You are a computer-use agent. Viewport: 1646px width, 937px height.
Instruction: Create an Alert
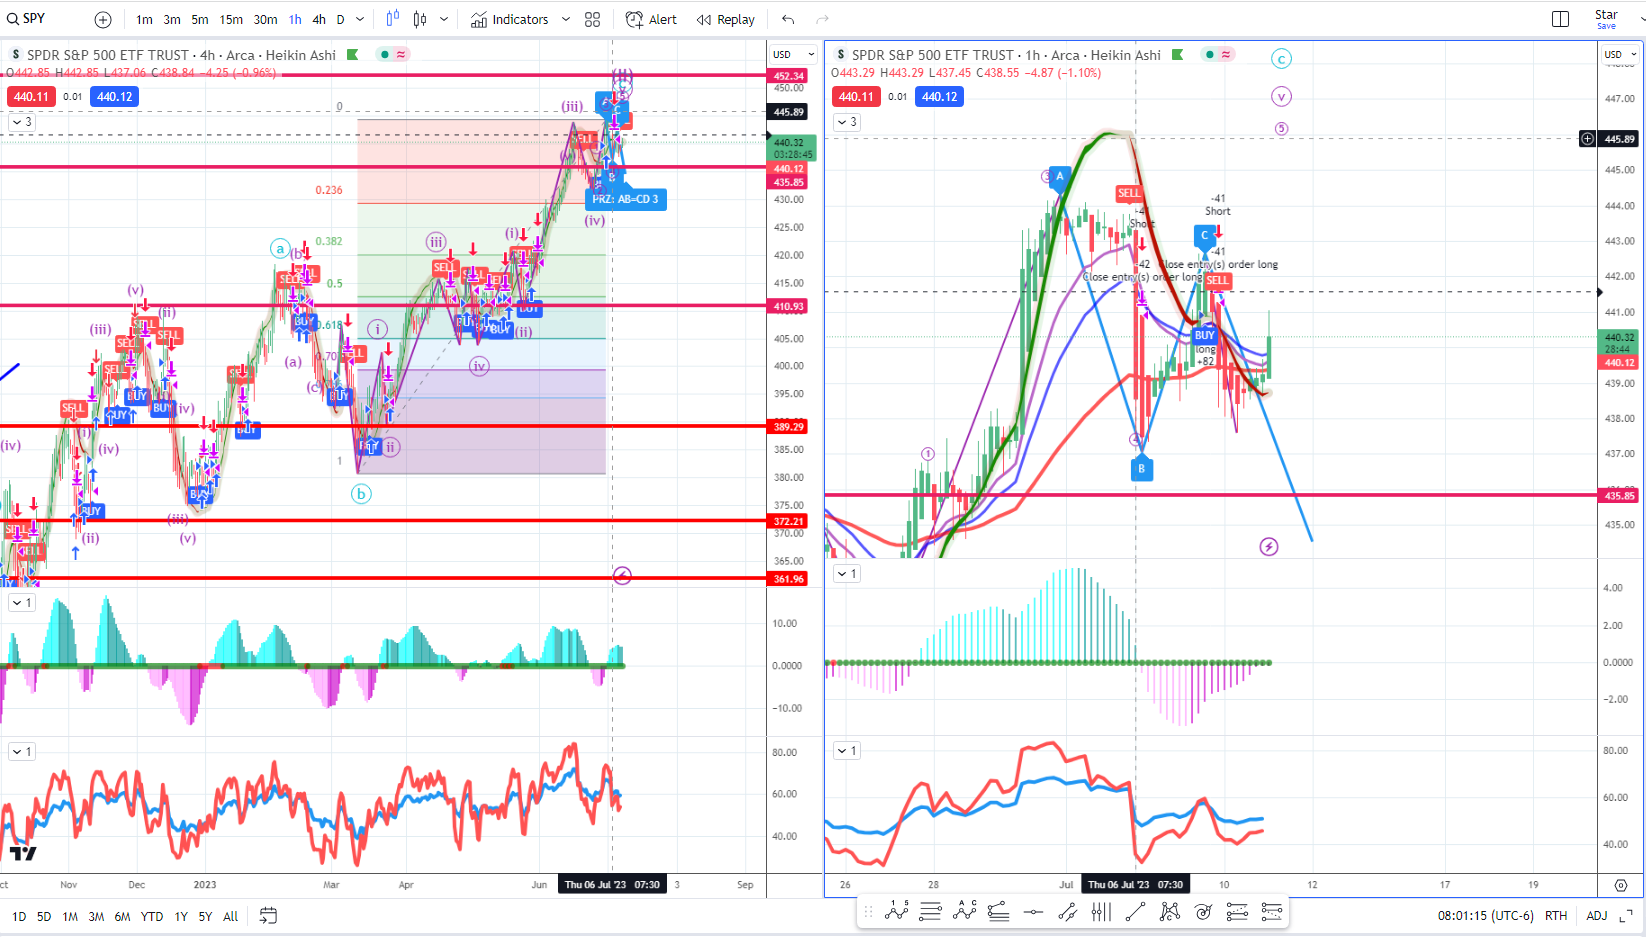pyautogui.click(x=651, y=20)
